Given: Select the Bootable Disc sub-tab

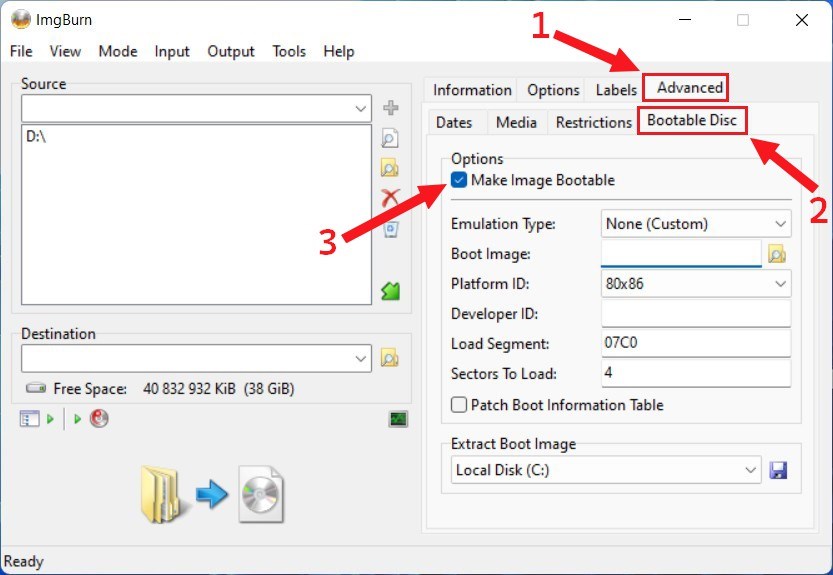Looking at the screenshot, I should pyautogui.click(x=692, y=121).
